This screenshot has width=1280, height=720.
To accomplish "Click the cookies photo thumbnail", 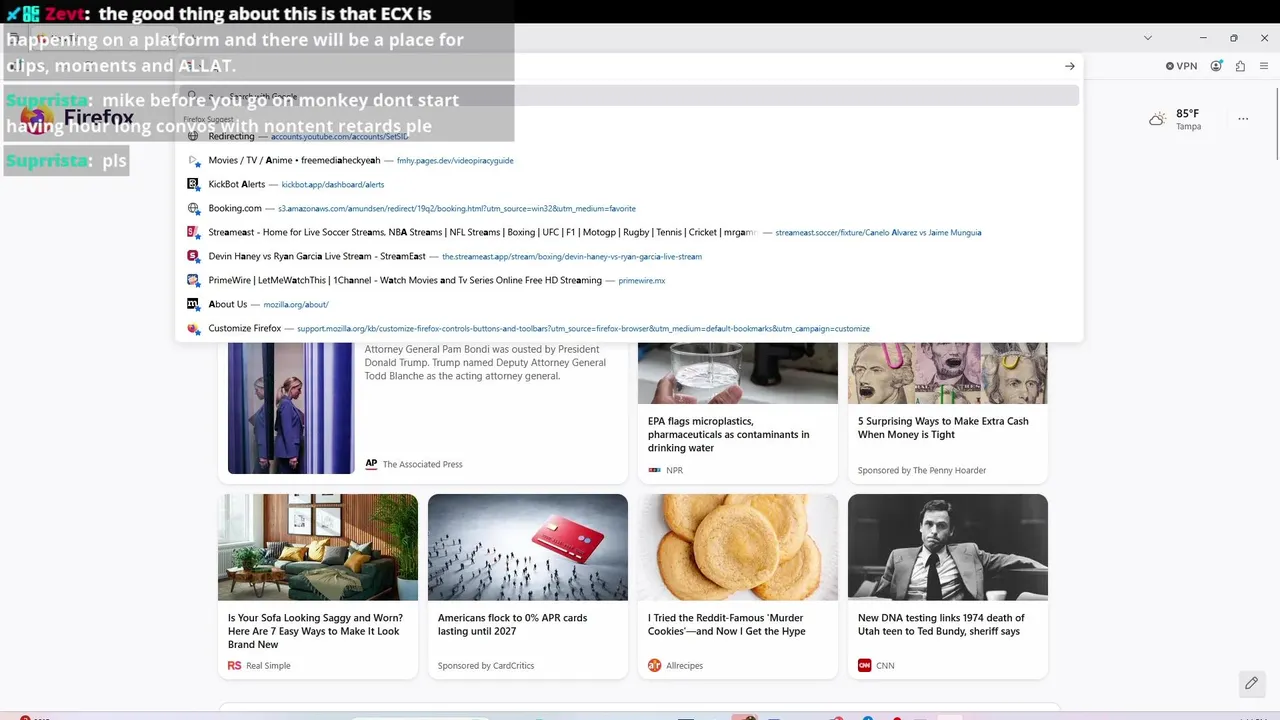I will click(x=738, y=547).
